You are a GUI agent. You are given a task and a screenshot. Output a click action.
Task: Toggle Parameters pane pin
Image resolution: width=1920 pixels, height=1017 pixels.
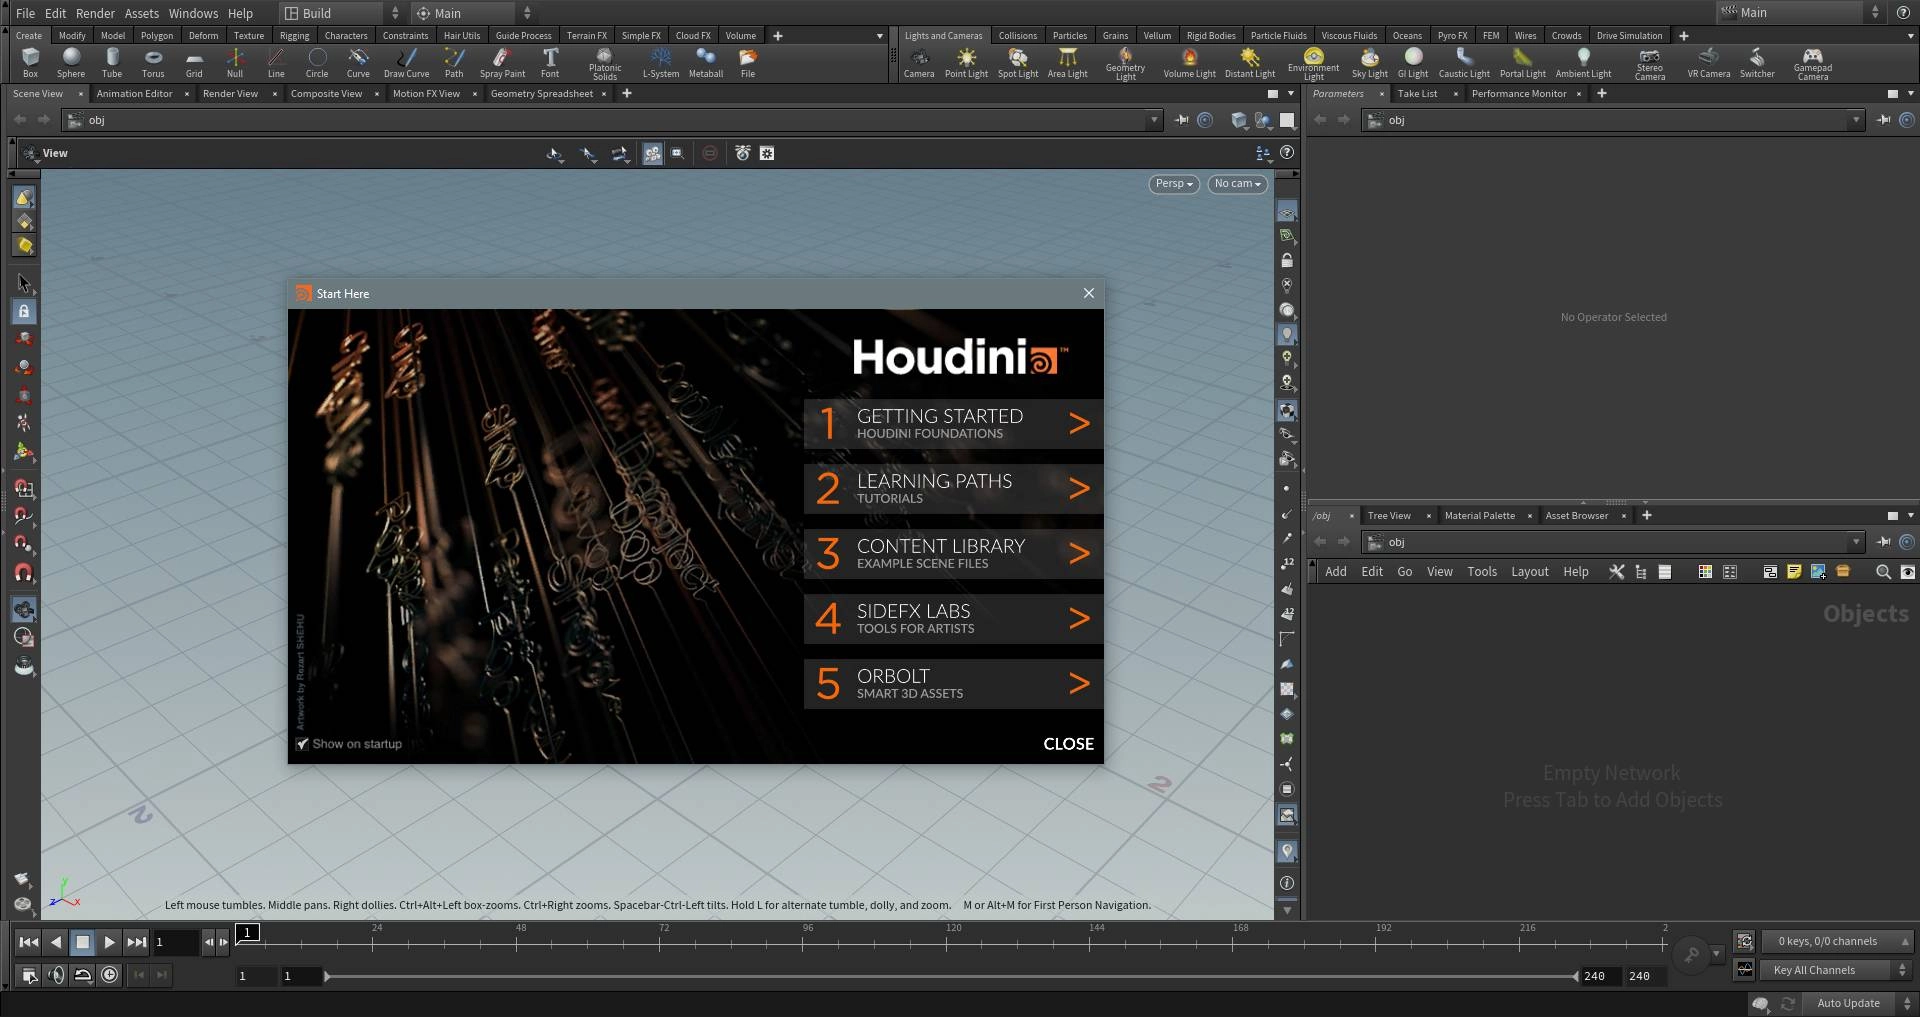tap(1884, 120)
